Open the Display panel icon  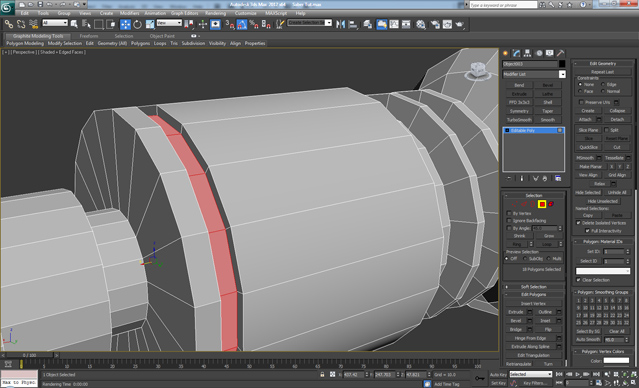coord(550,53)
